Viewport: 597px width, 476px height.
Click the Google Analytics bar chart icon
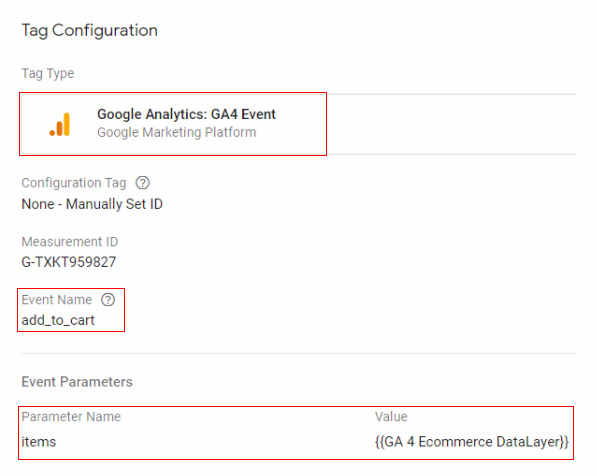click(x=60, y=124)
